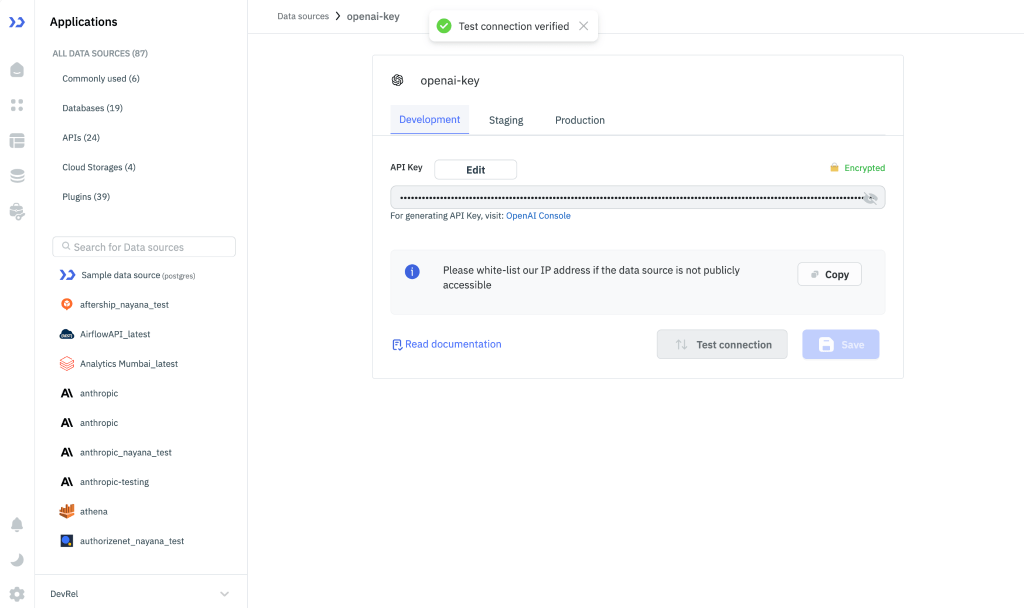This screenshot has height=608, width=1024.
Task: Toggle dark mode moon icon
Action: pyautogui.click(x=17, y=560)
